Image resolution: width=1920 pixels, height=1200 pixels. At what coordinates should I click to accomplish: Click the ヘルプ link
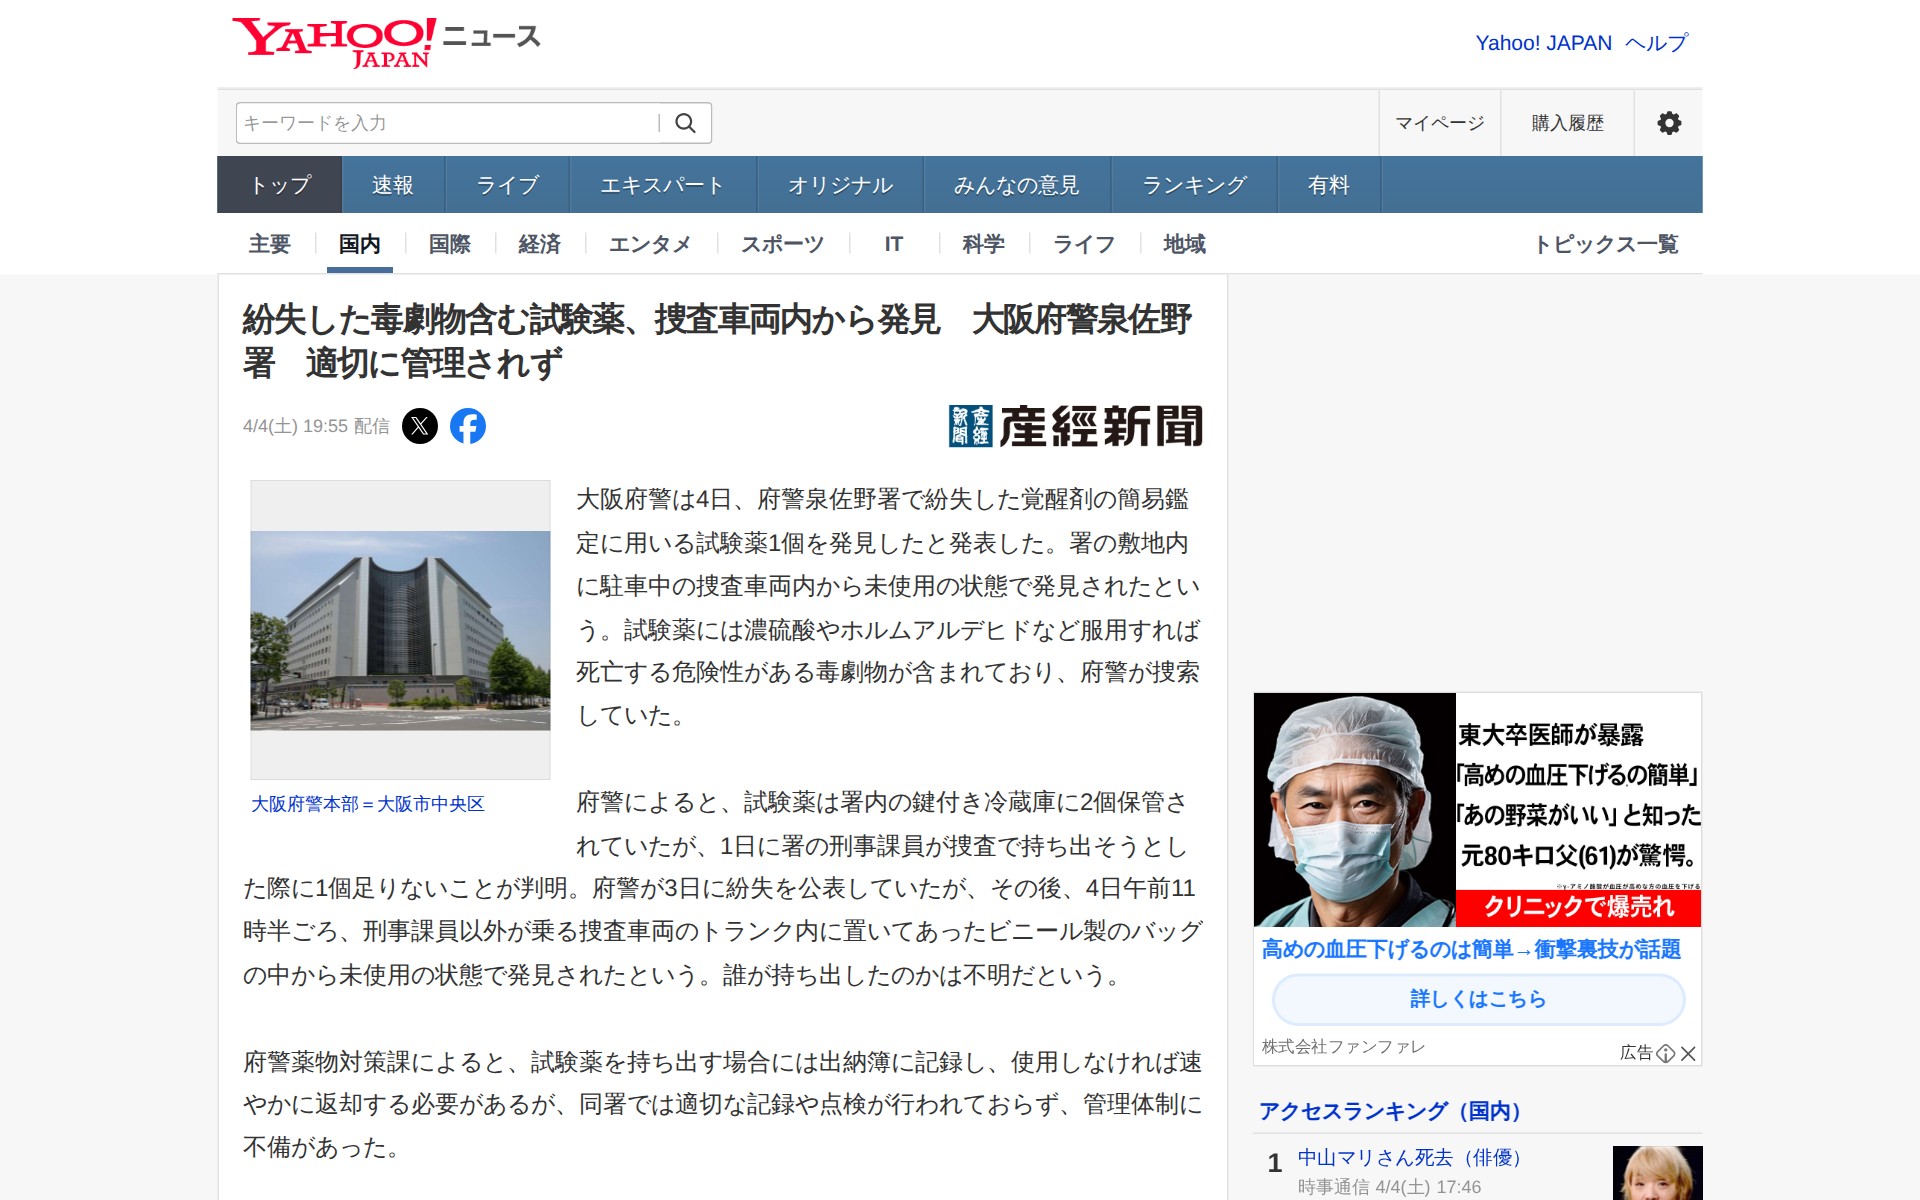[x=1656, y=43]
